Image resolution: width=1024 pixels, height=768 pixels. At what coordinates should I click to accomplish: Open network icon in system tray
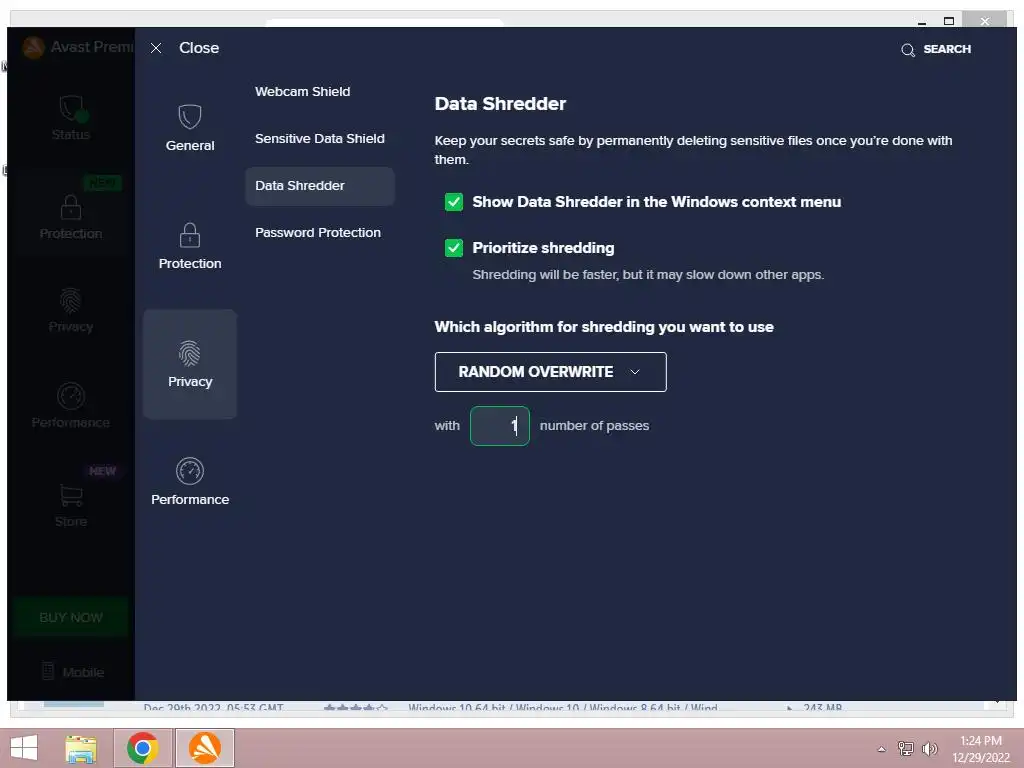(906, 748)
